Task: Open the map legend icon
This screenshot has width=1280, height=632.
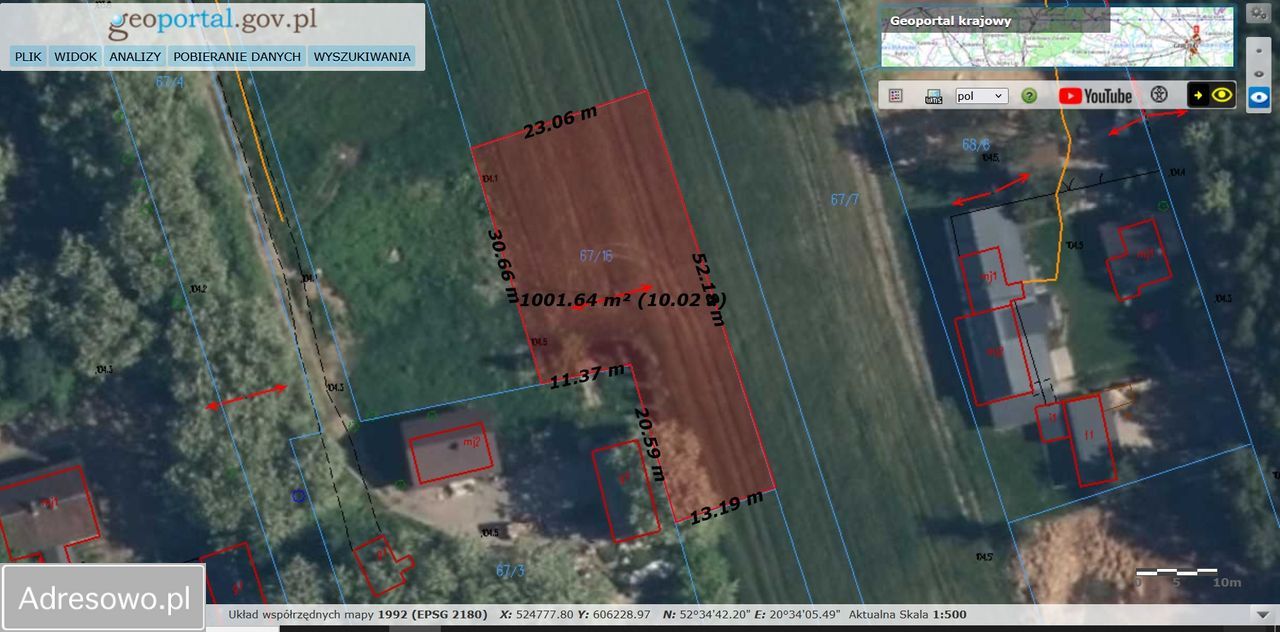Action: click(x=895, y=96)
